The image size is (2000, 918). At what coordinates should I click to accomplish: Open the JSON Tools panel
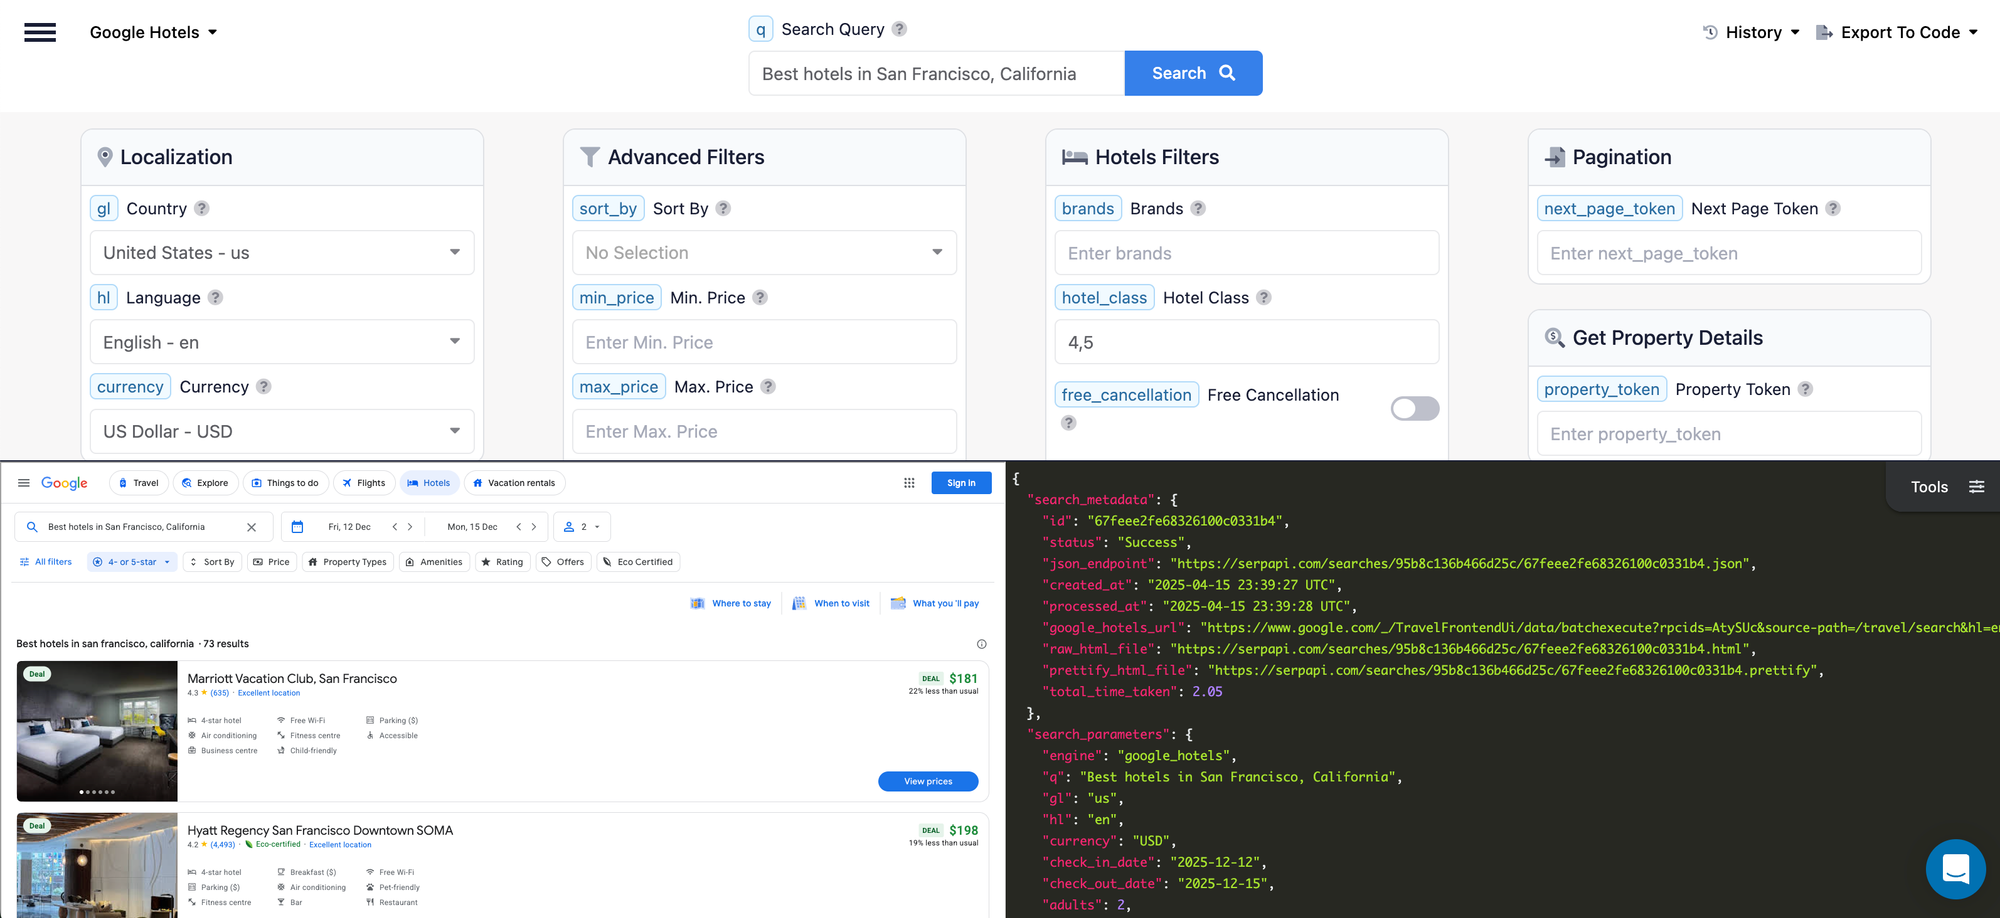pos(1946,487)
